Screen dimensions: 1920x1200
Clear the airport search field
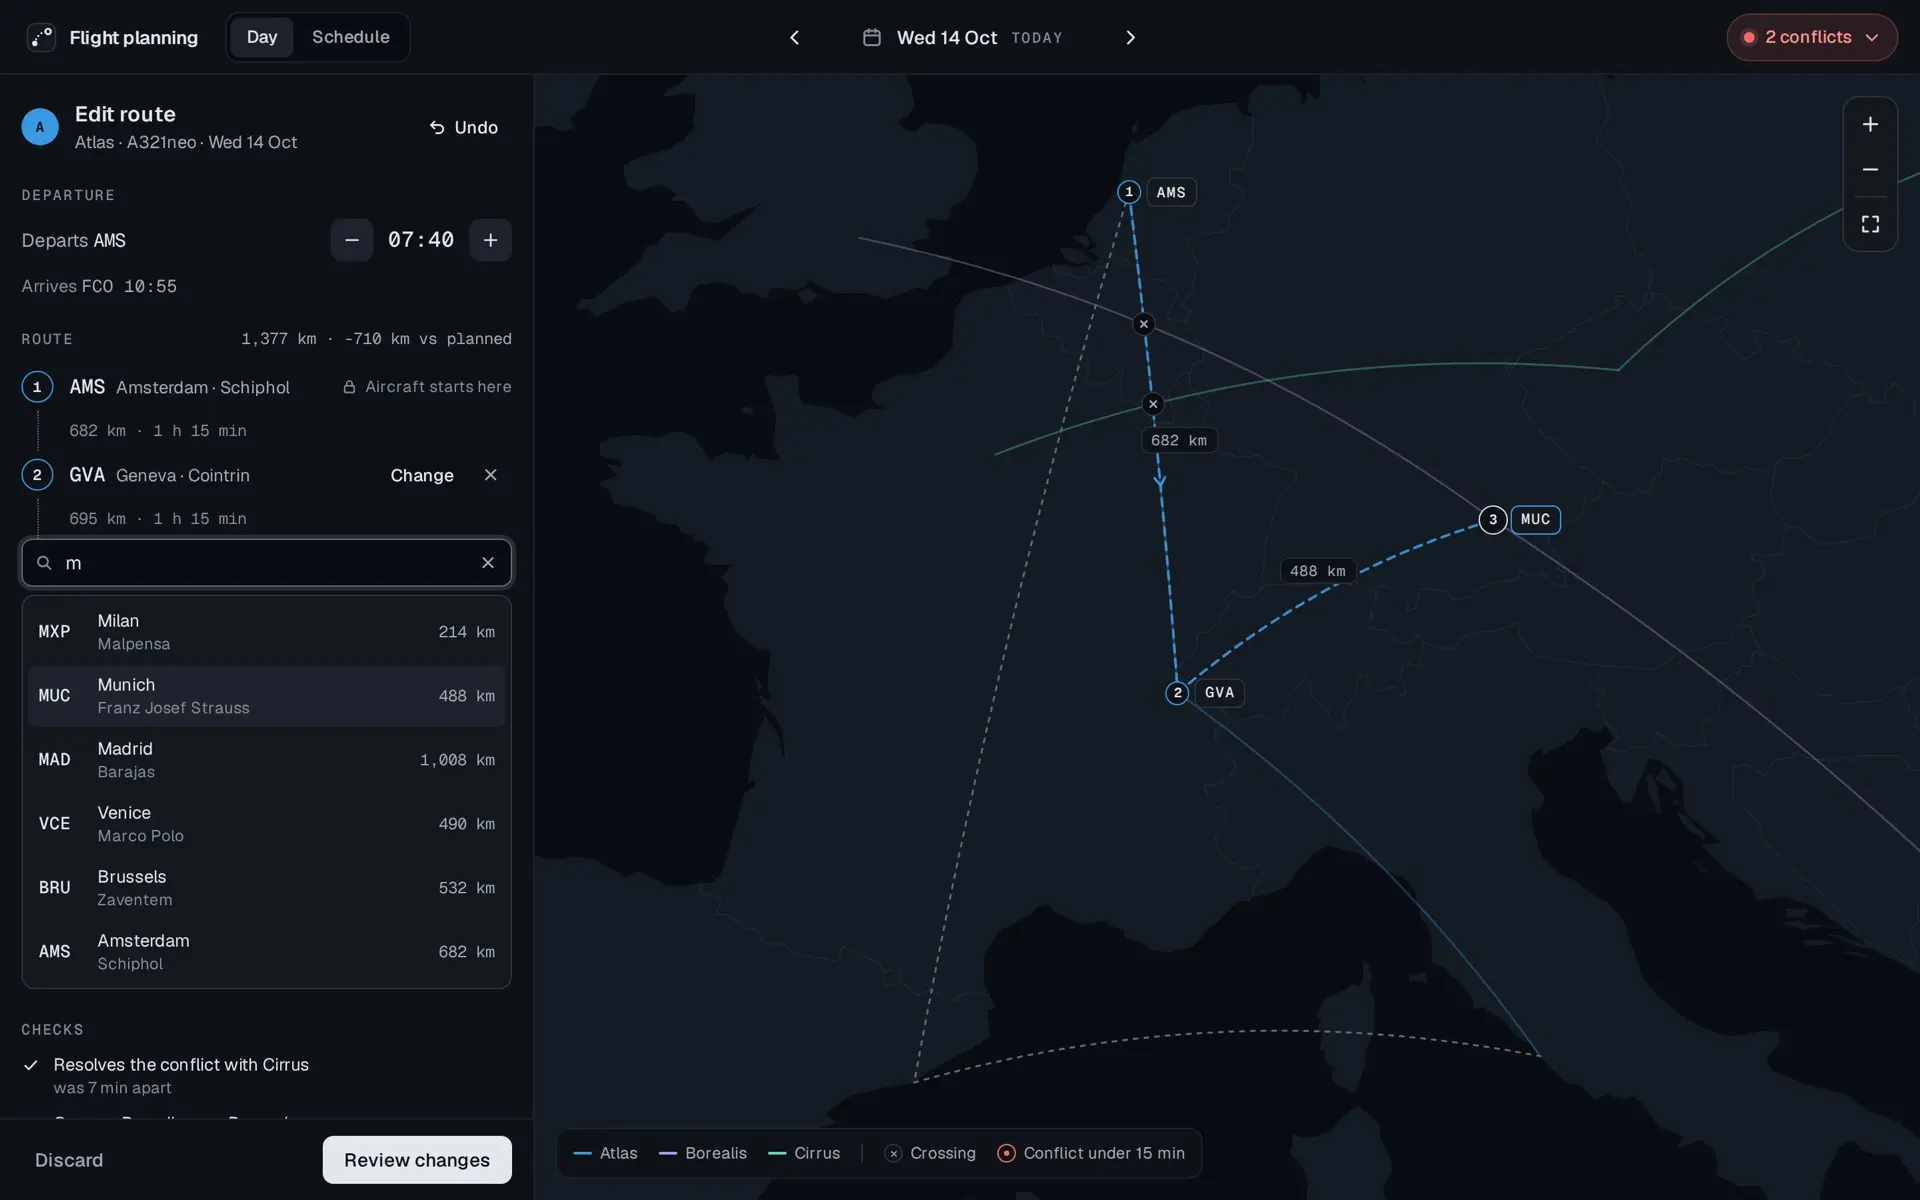(x=488, y=563)
